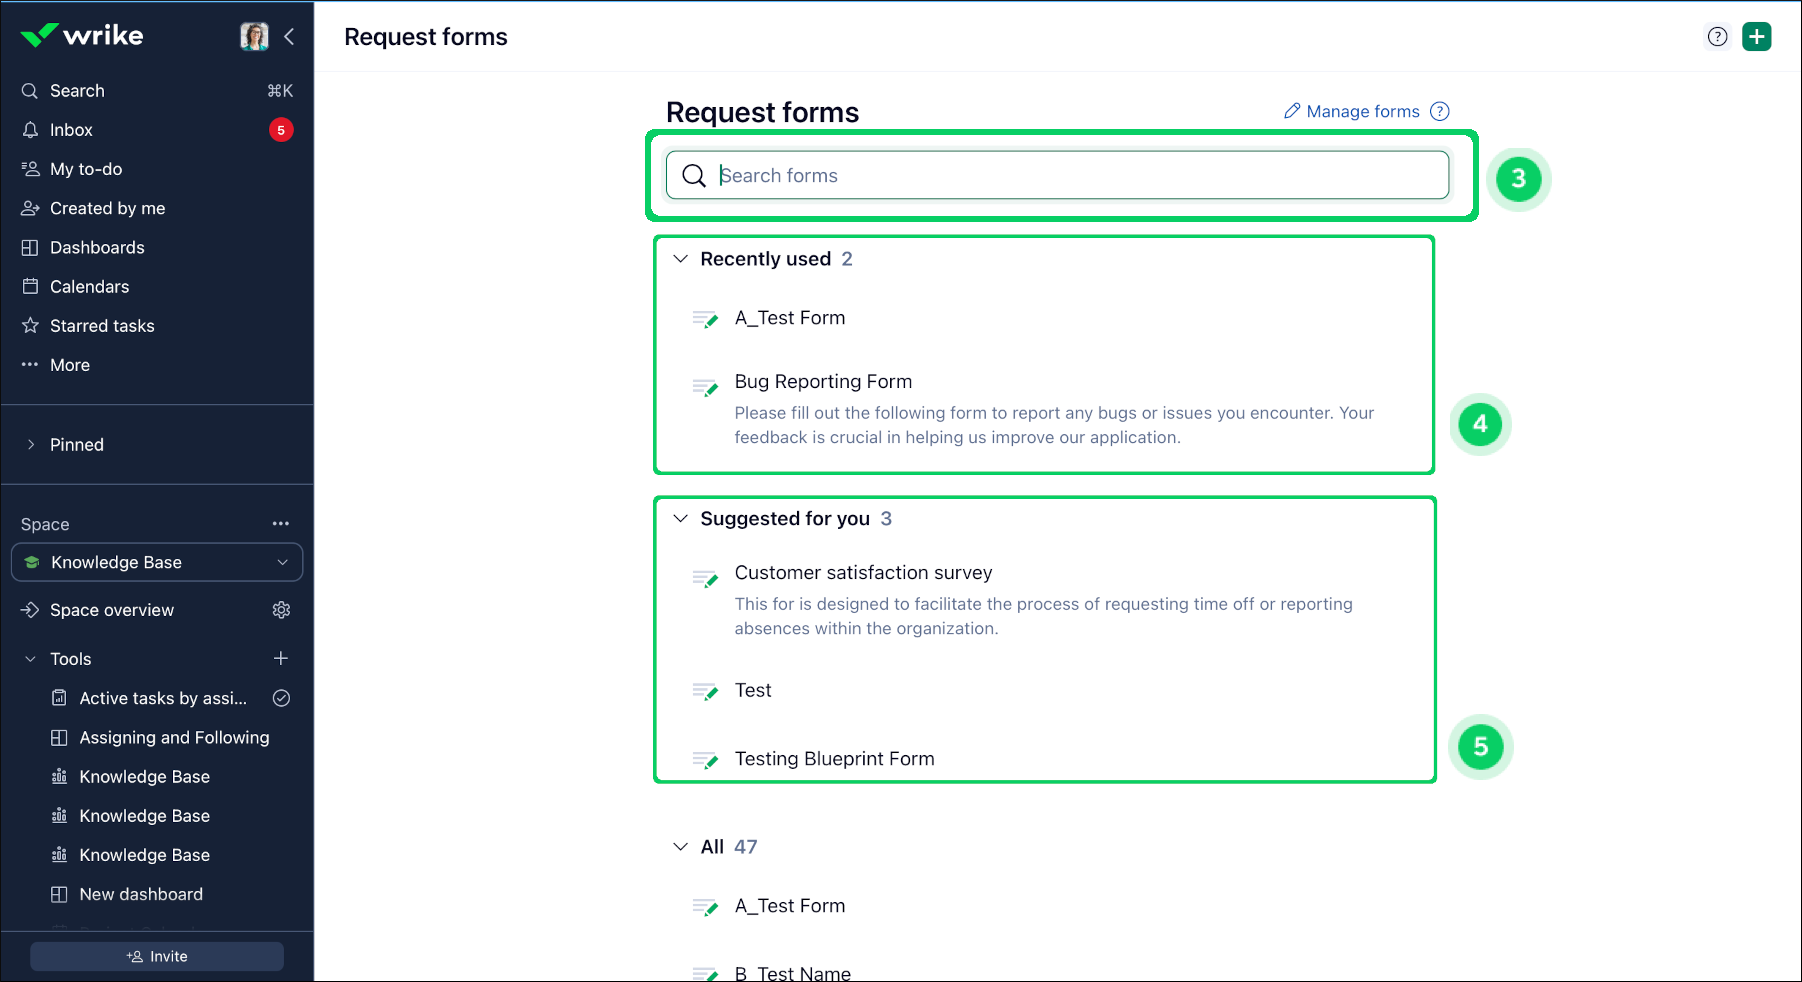Open the Search icon in sidebar
The height and width of the screenshot is (982, 1802).
coord(29,90)
